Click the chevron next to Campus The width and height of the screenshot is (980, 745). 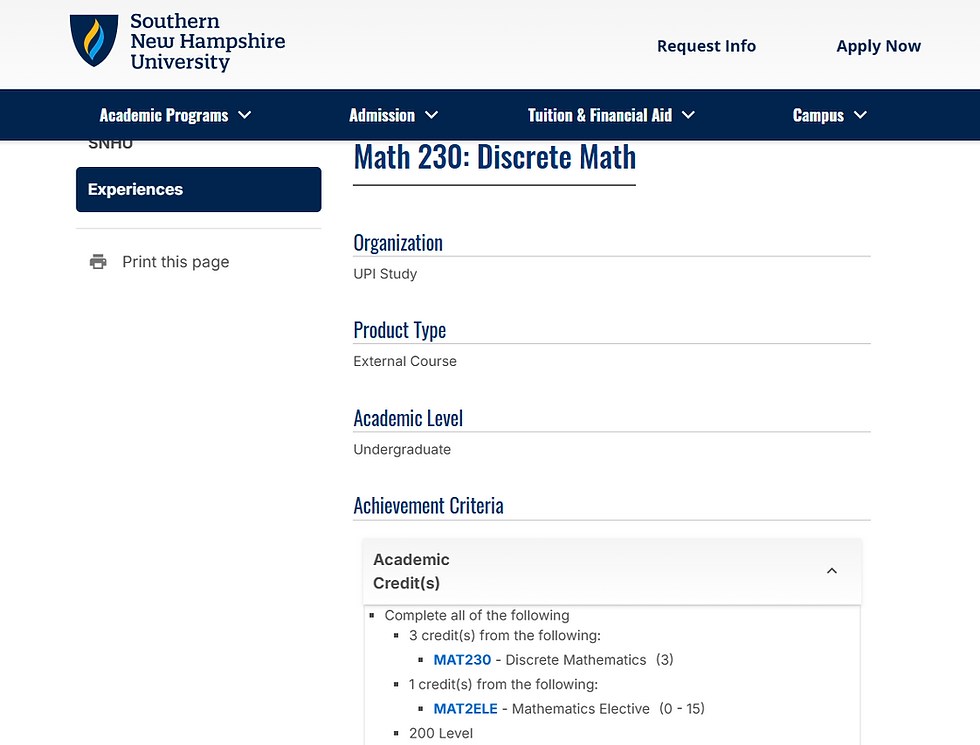point(862,115)
